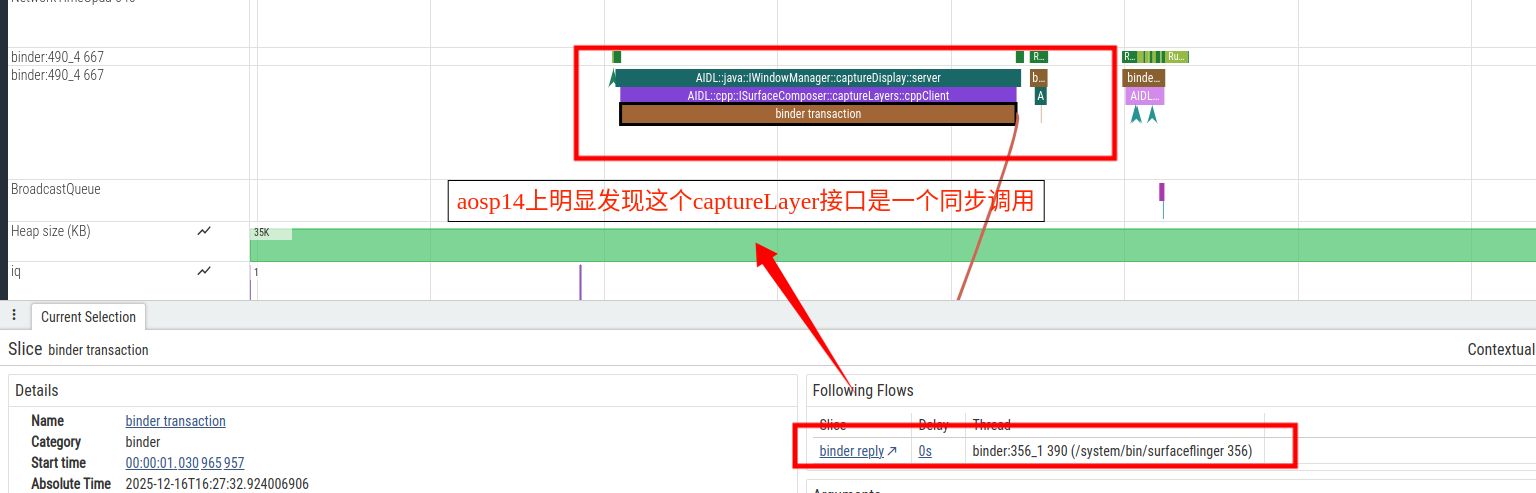Select the purple BroadcastQueue slice
Viewport: 1536px width, 493px height.
click(x=1162, y=192)
